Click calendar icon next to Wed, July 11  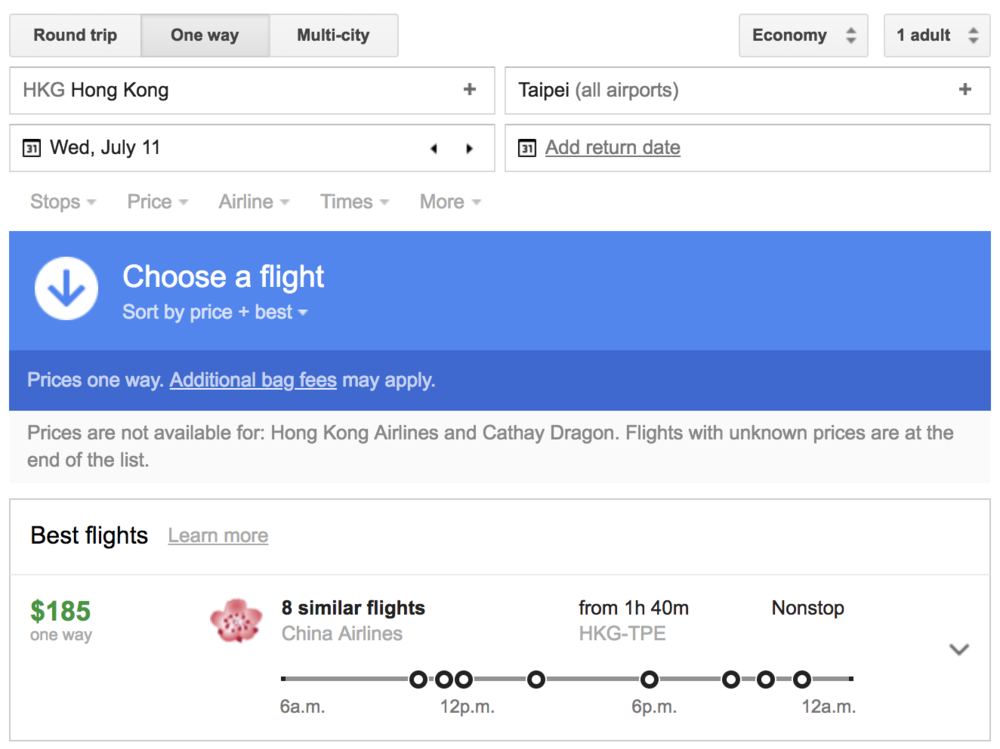coord(32,148)
